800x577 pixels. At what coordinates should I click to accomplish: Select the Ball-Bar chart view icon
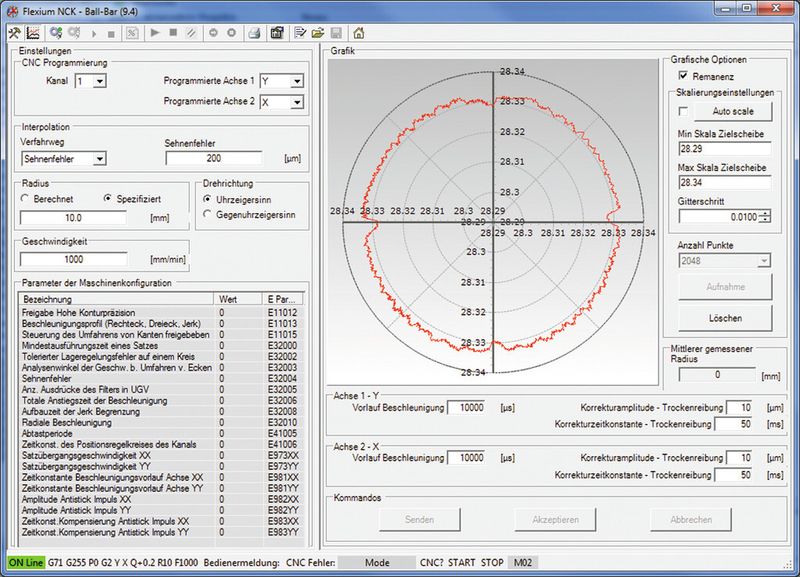(x=33, y=33)
